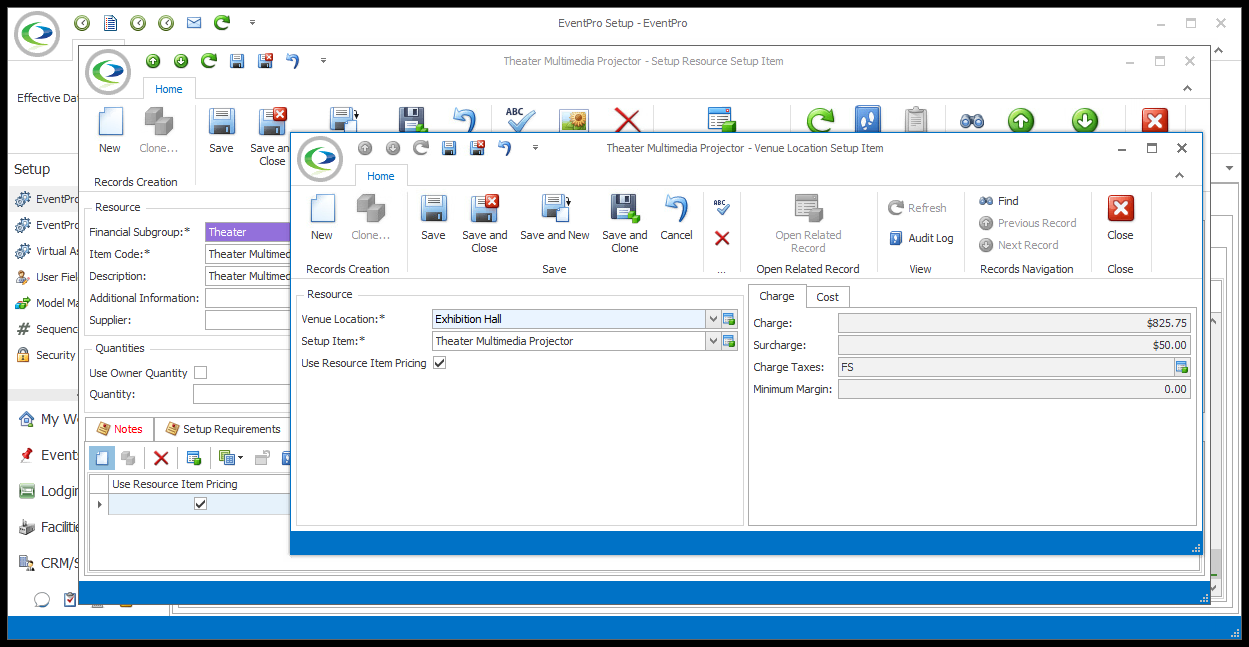The width and height of the screenshot is (1249, 647).
Task: Click Save in the Setup Resource window ribbon
Action: tap(221, 131)
